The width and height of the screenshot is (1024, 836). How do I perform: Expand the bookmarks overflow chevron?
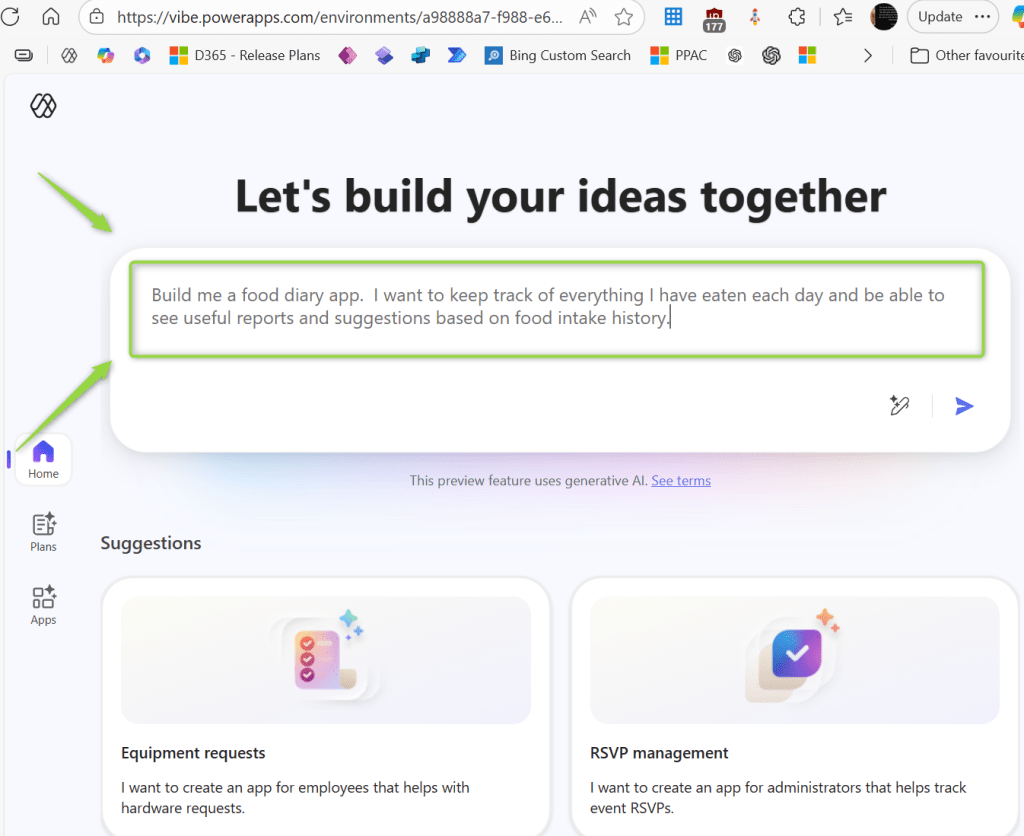click(x=867, y=56)
